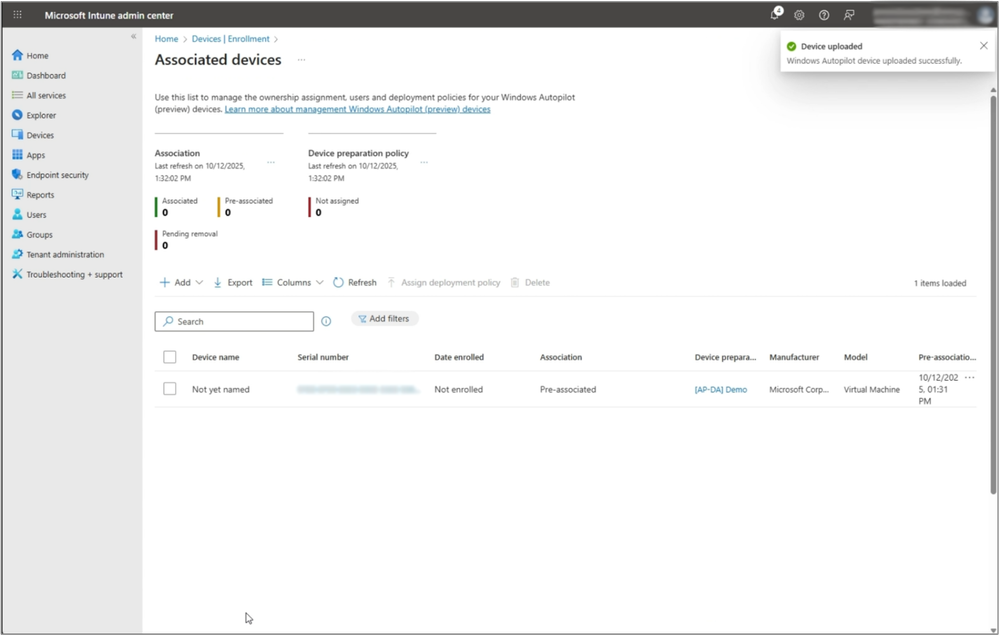
Task: Expand the Columns dropdown
Action: click(292, 282)
